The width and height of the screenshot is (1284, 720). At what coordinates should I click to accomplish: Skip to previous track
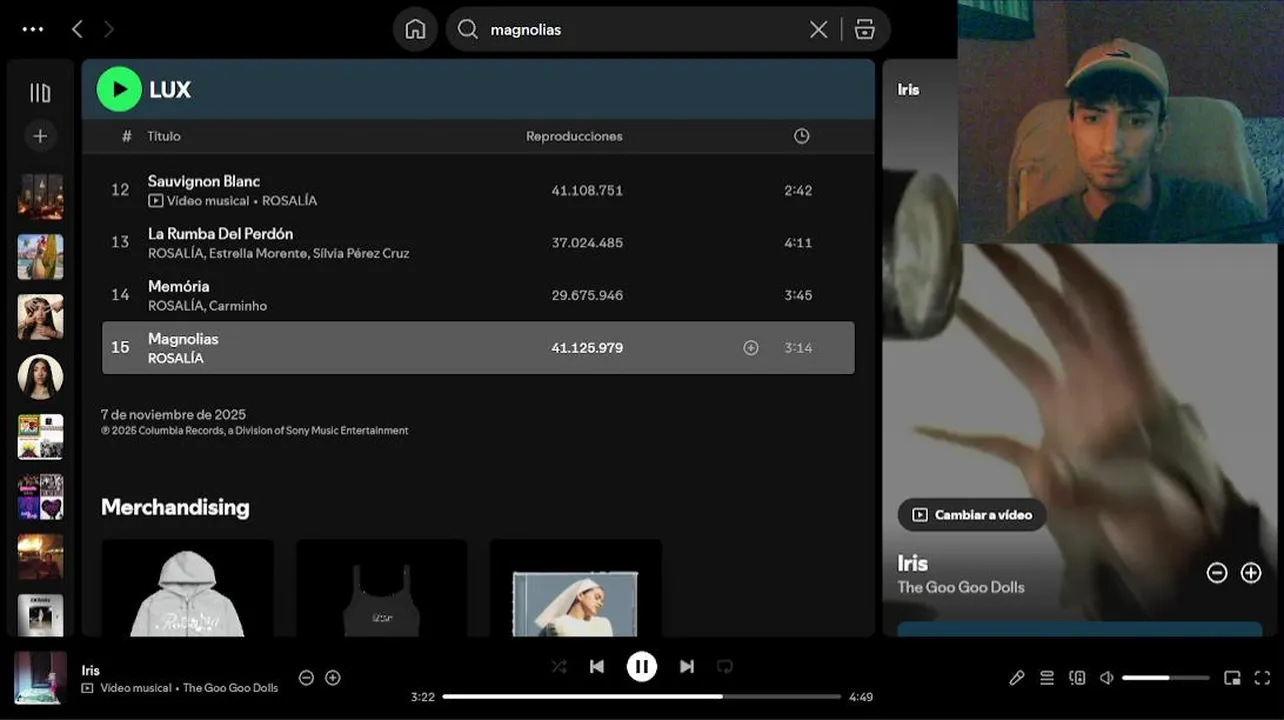(597, 666)
